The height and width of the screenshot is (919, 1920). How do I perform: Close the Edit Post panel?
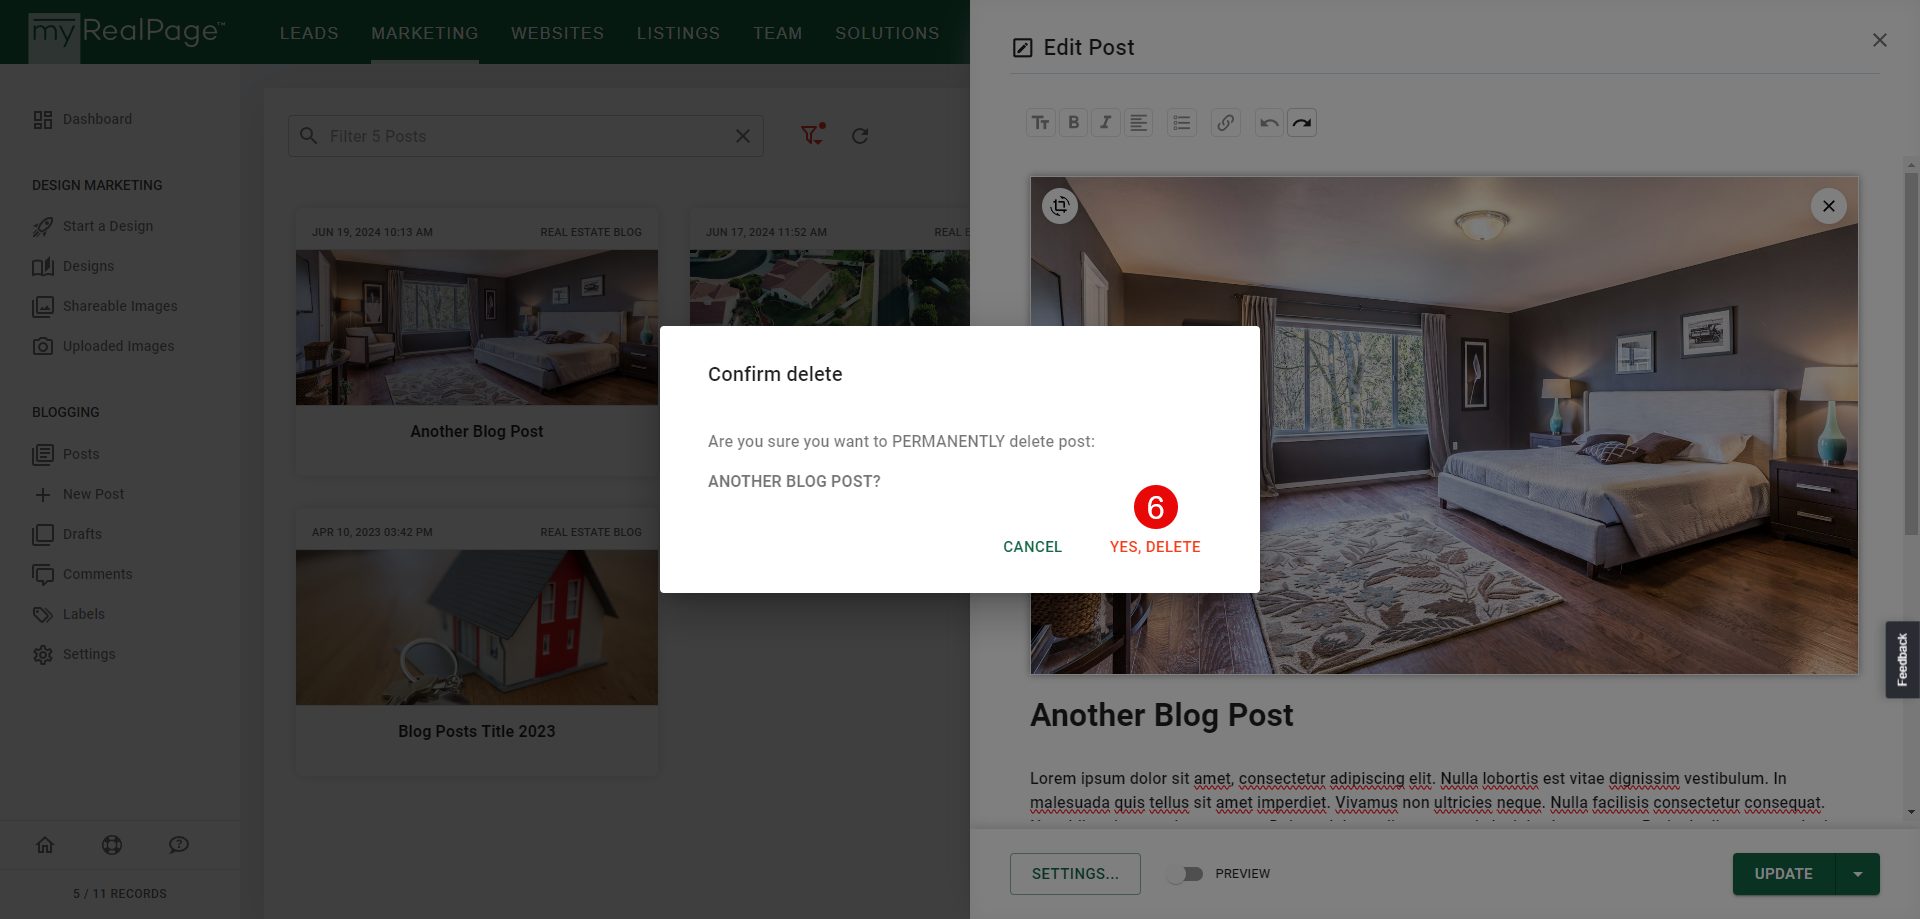(1879, 40)
